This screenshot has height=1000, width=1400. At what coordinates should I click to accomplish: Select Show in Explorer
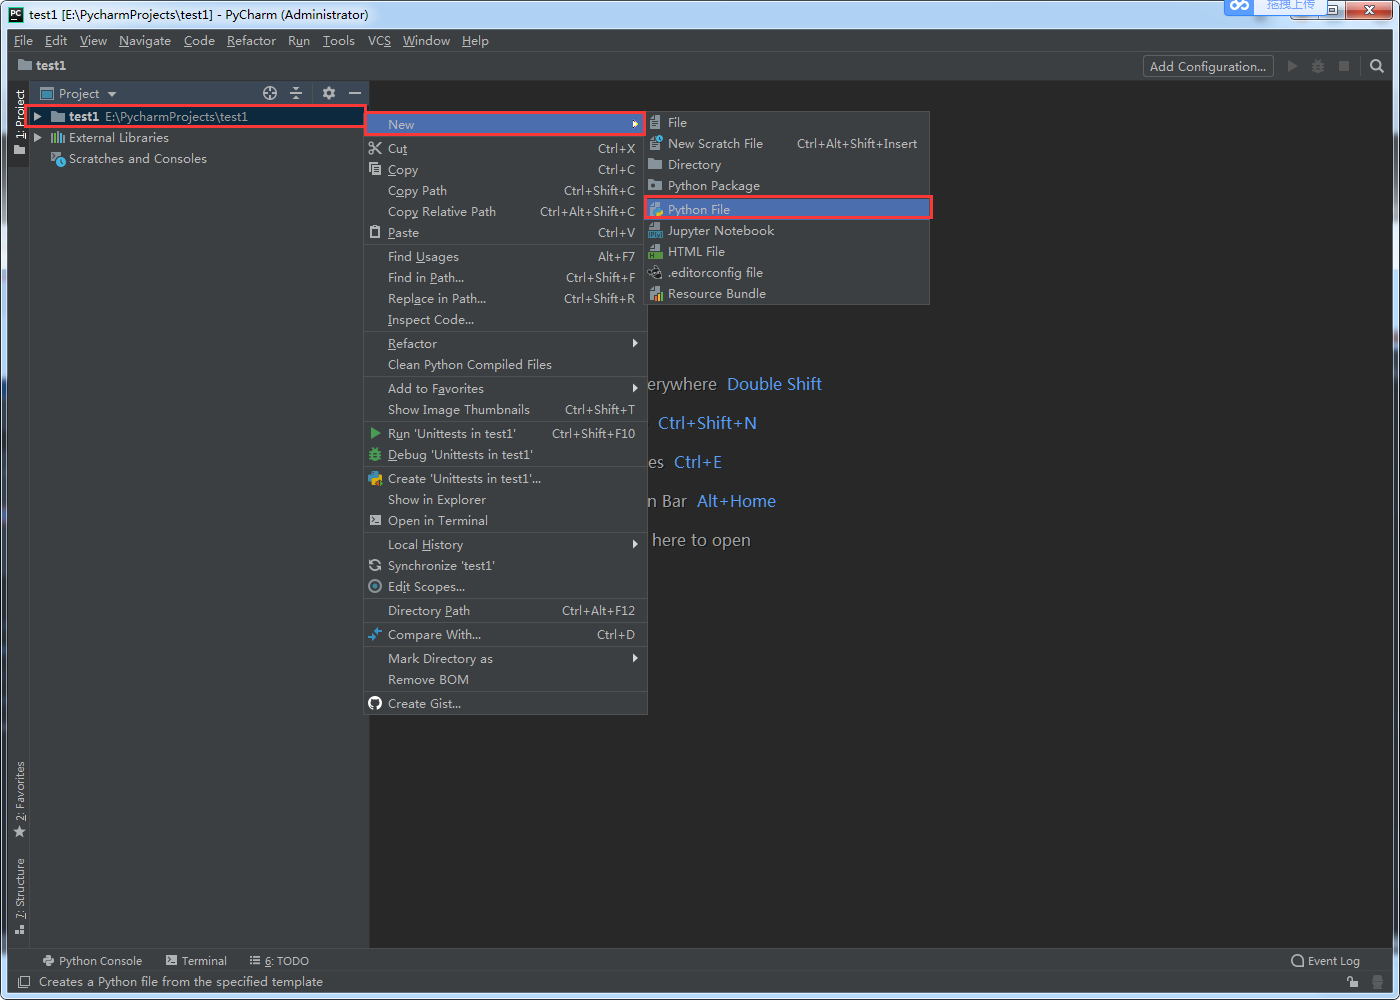pyautogui.click(x=506, y=499)
